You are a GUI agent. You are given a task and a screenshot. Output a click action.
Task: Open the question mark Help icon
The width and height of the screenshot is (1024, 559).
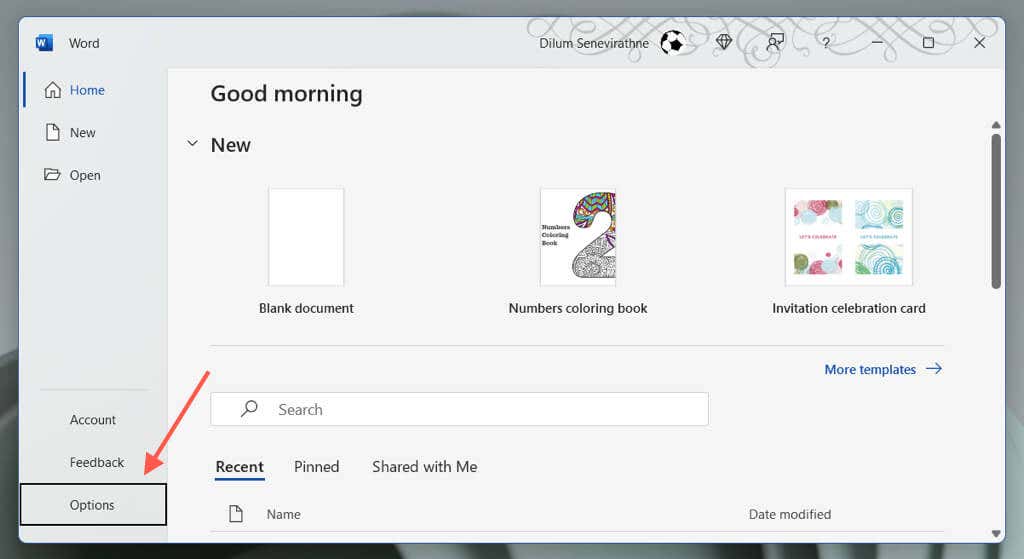pos(826,43)
